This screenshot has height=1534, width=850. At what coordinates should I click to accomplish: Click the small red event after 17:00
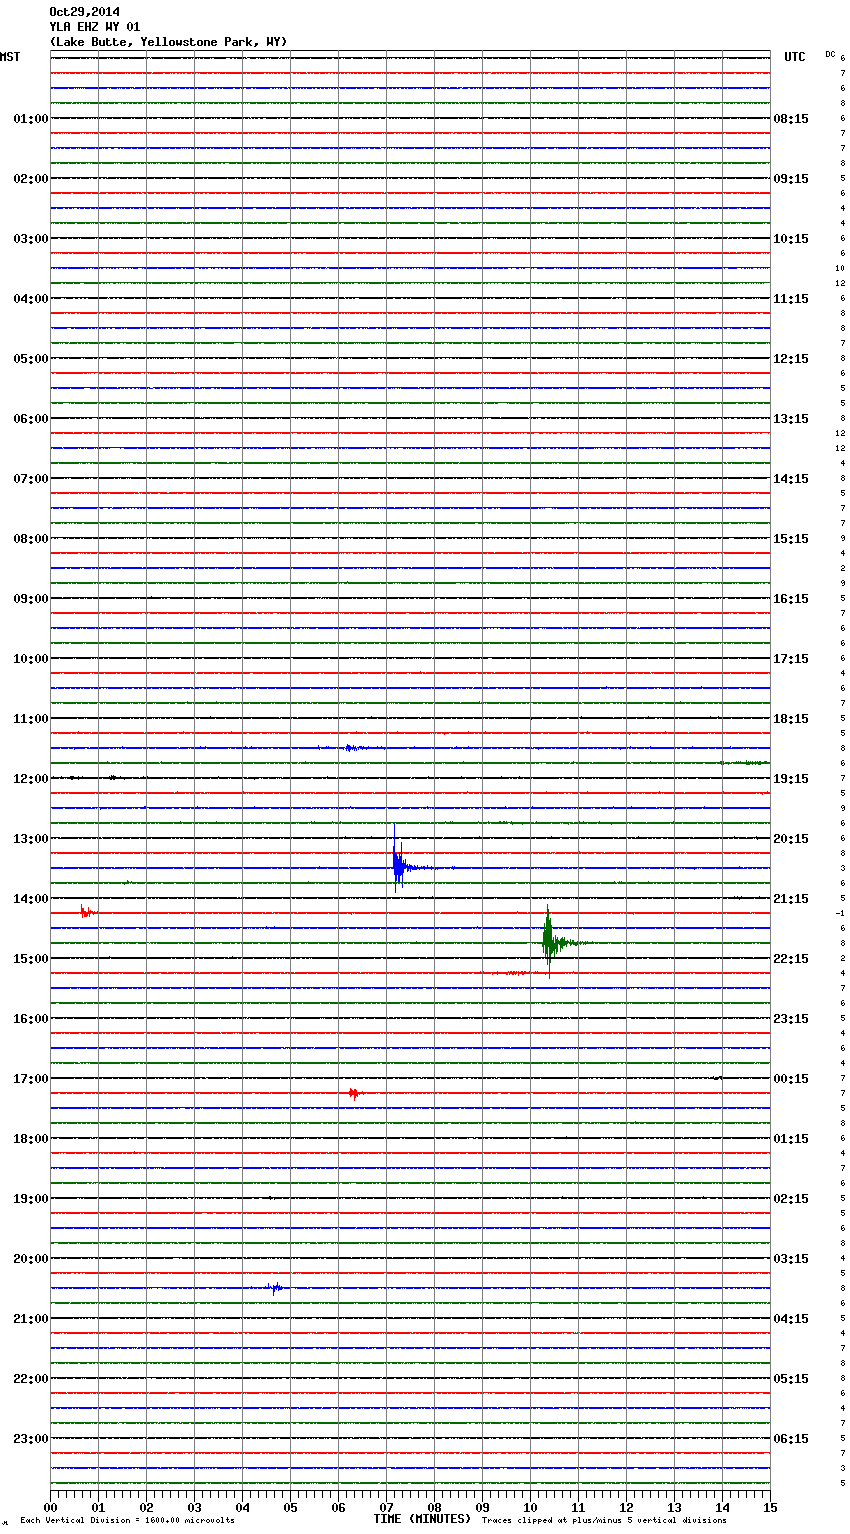[354, 1093]
